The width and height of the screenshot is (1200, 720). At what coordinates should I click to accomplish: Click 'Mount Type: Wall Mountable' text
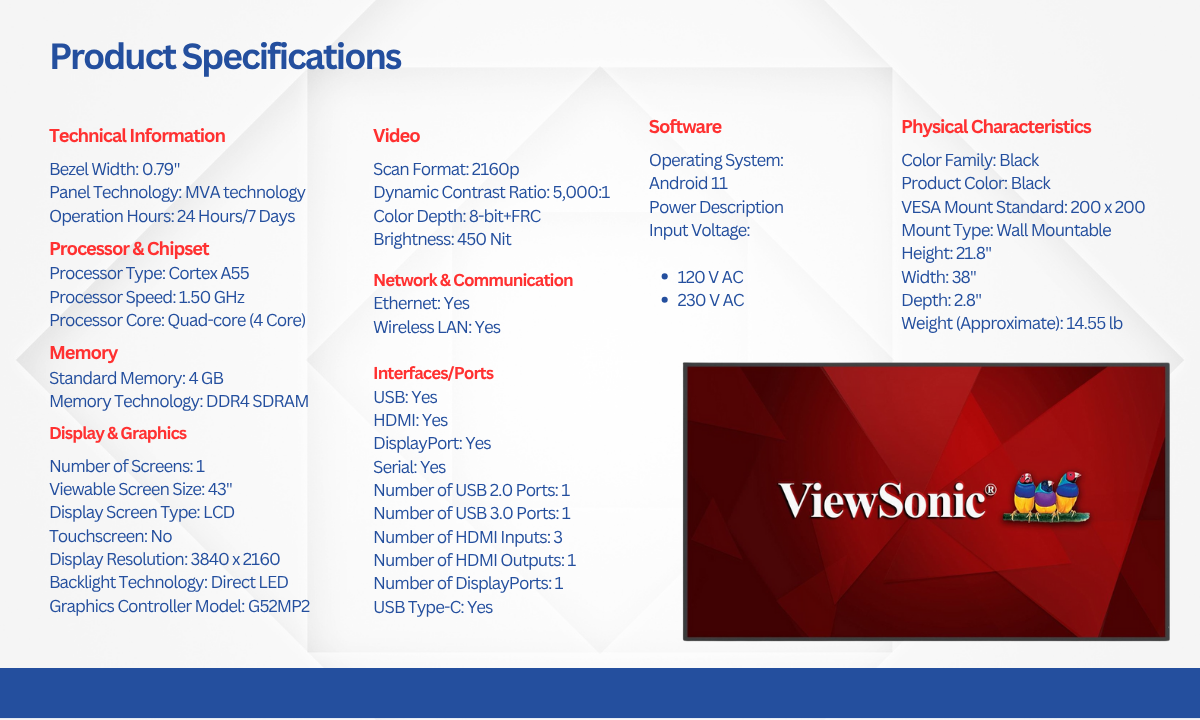click(x=1006, y=230)
